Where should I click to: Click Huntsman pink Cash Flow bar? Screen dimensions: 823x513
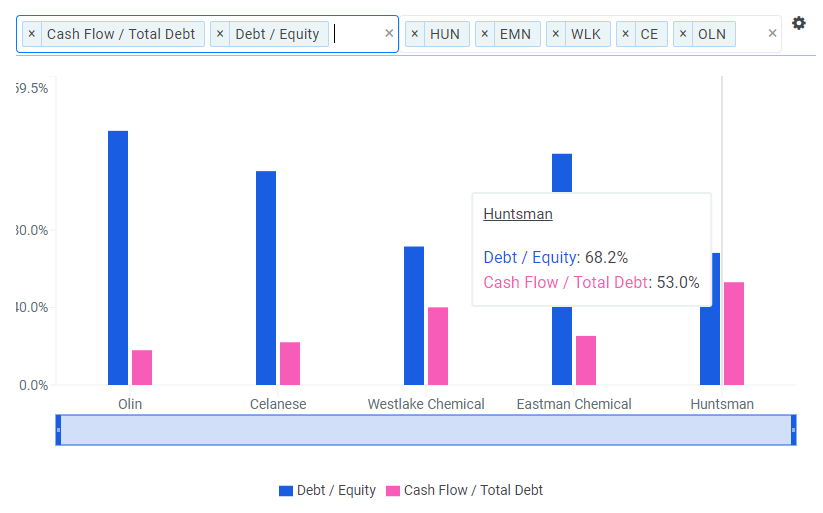click(734, 333)
